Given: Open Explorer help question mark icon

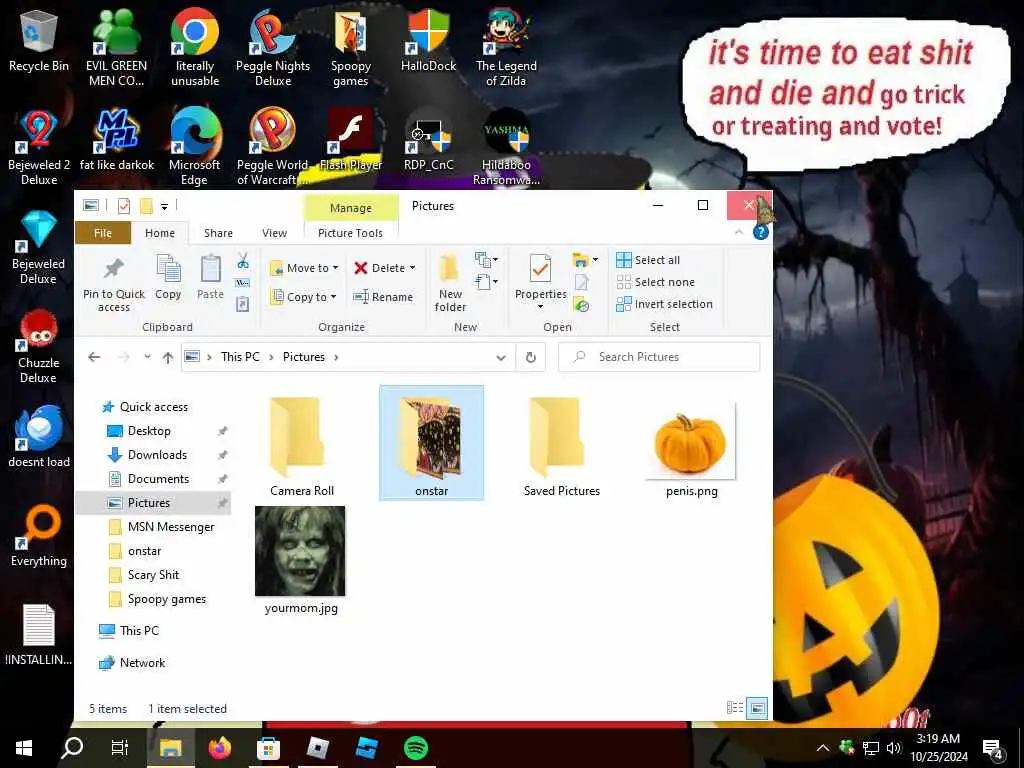Looking at the screenshot, I should tap(761, 232).
